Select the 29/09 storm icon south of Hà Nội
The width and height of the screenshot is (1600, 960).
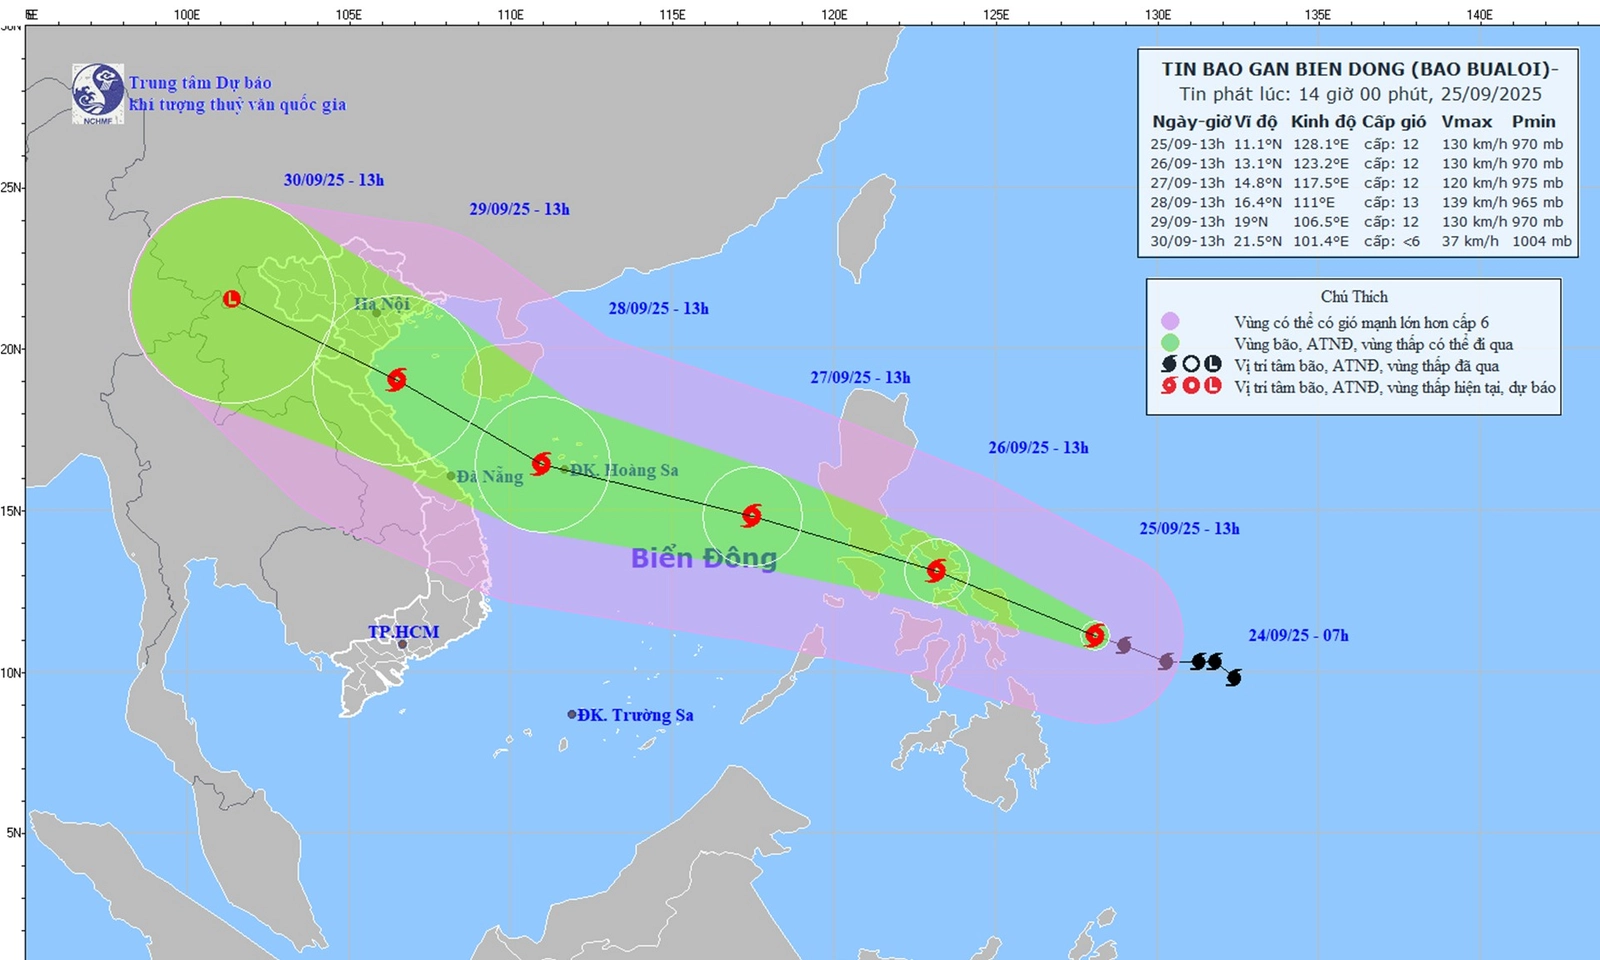(x=396, y=379)
